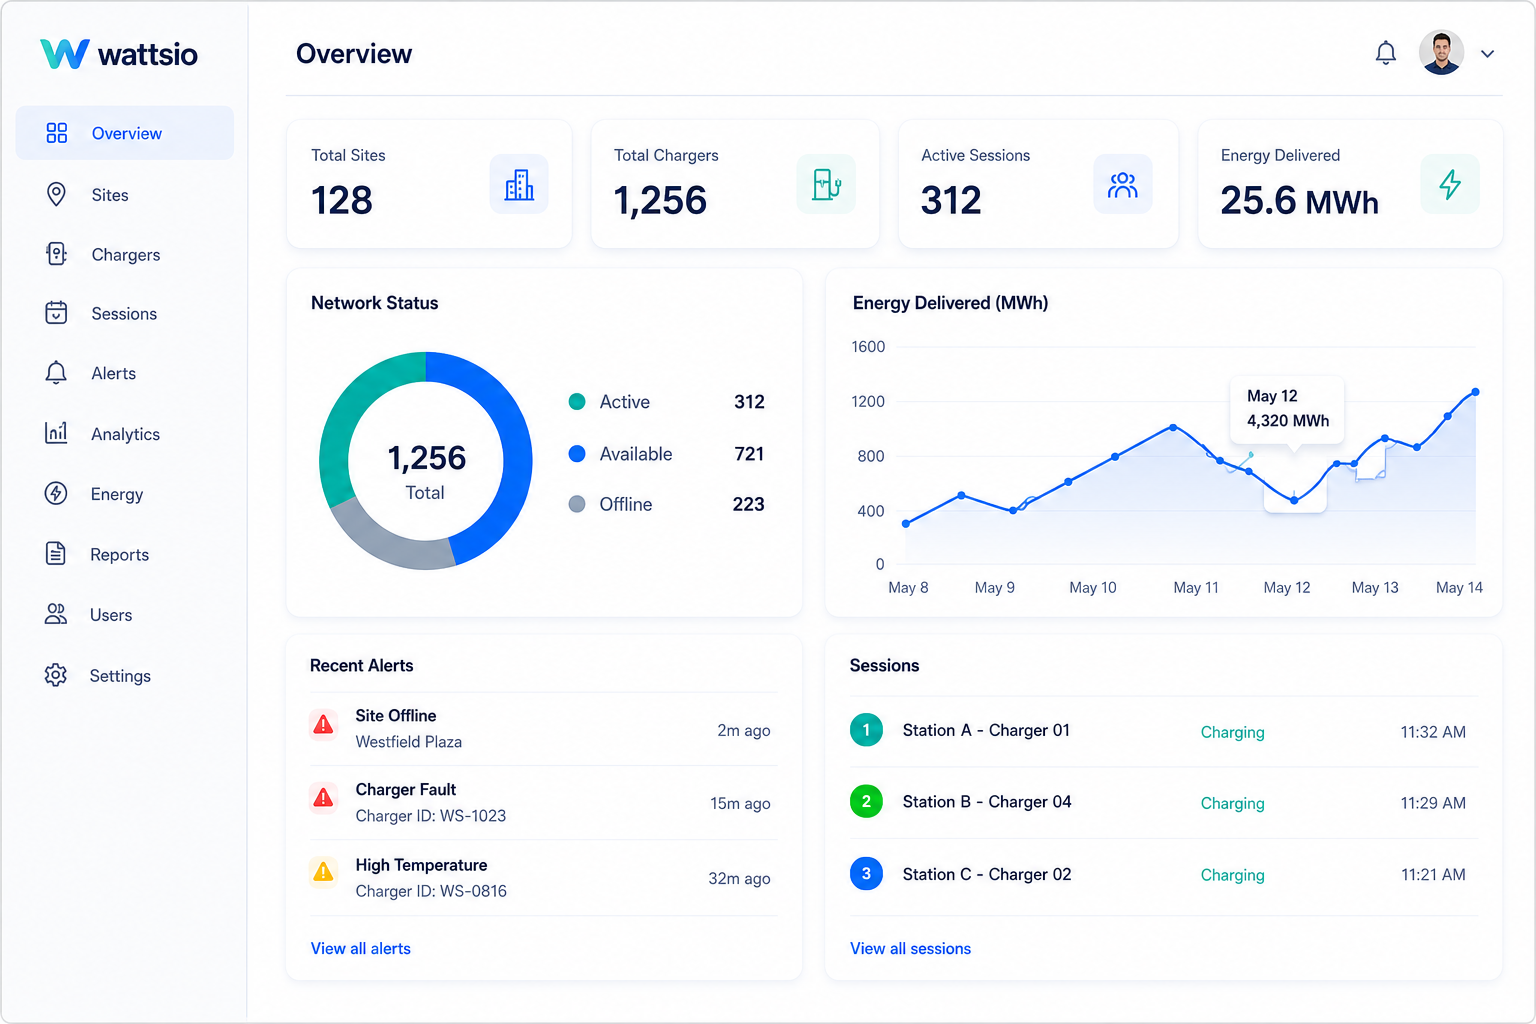This screenshot has width=1536, height=1024.
Task: Open the Site Offline Westfield Plaza alert
Action: click(x=543, y=729)
